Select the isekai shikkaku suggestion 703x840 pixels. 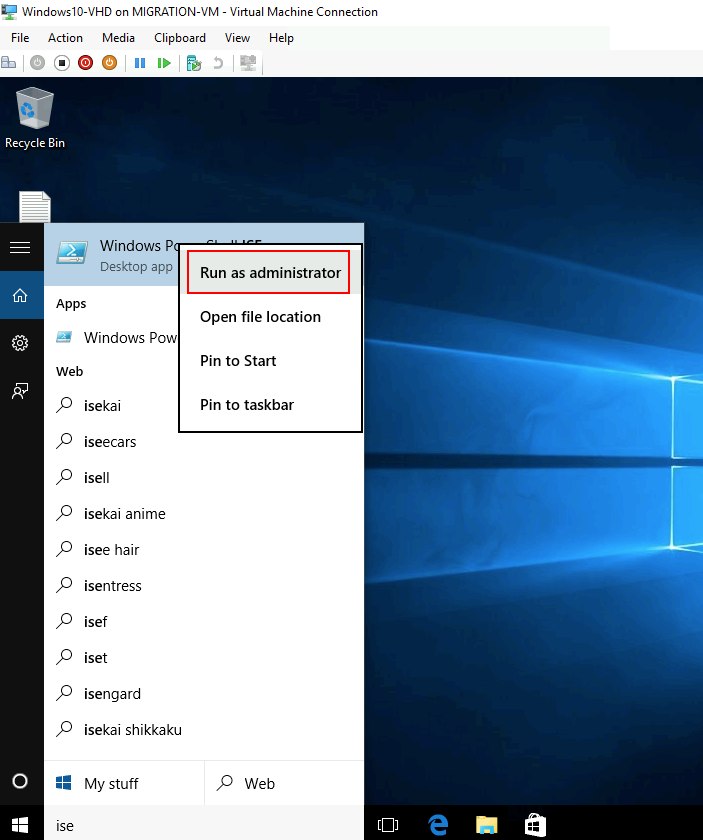[x=204, y=730]
